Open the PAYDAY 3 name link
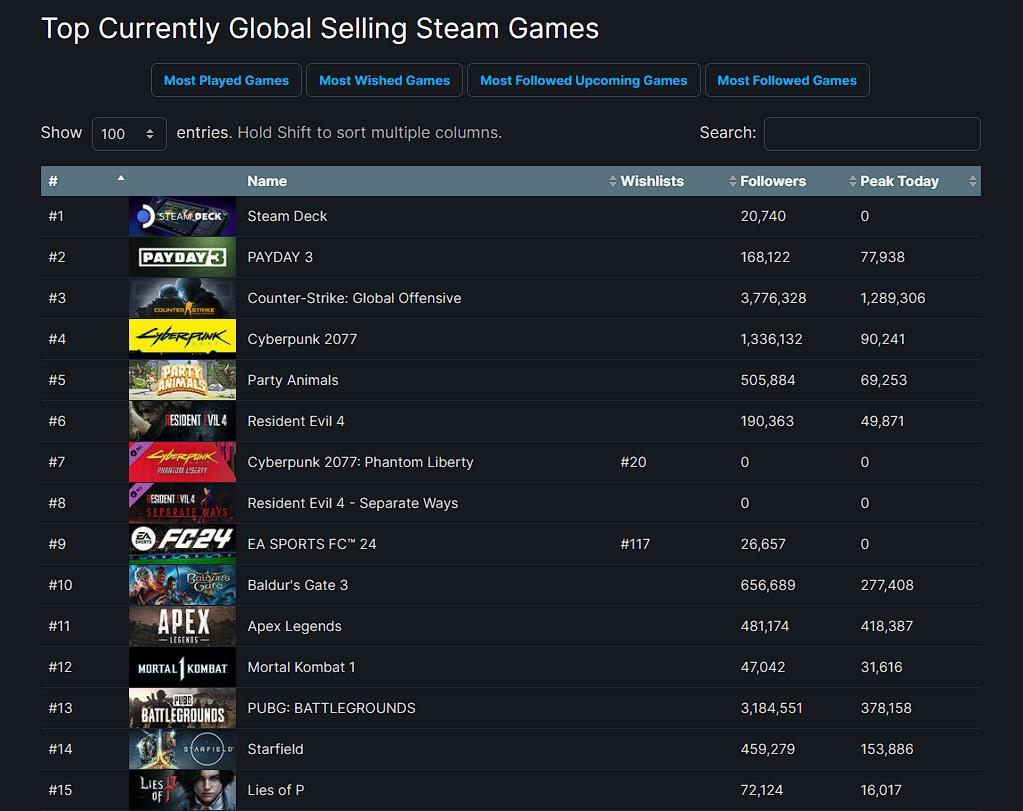 point(280,257)
